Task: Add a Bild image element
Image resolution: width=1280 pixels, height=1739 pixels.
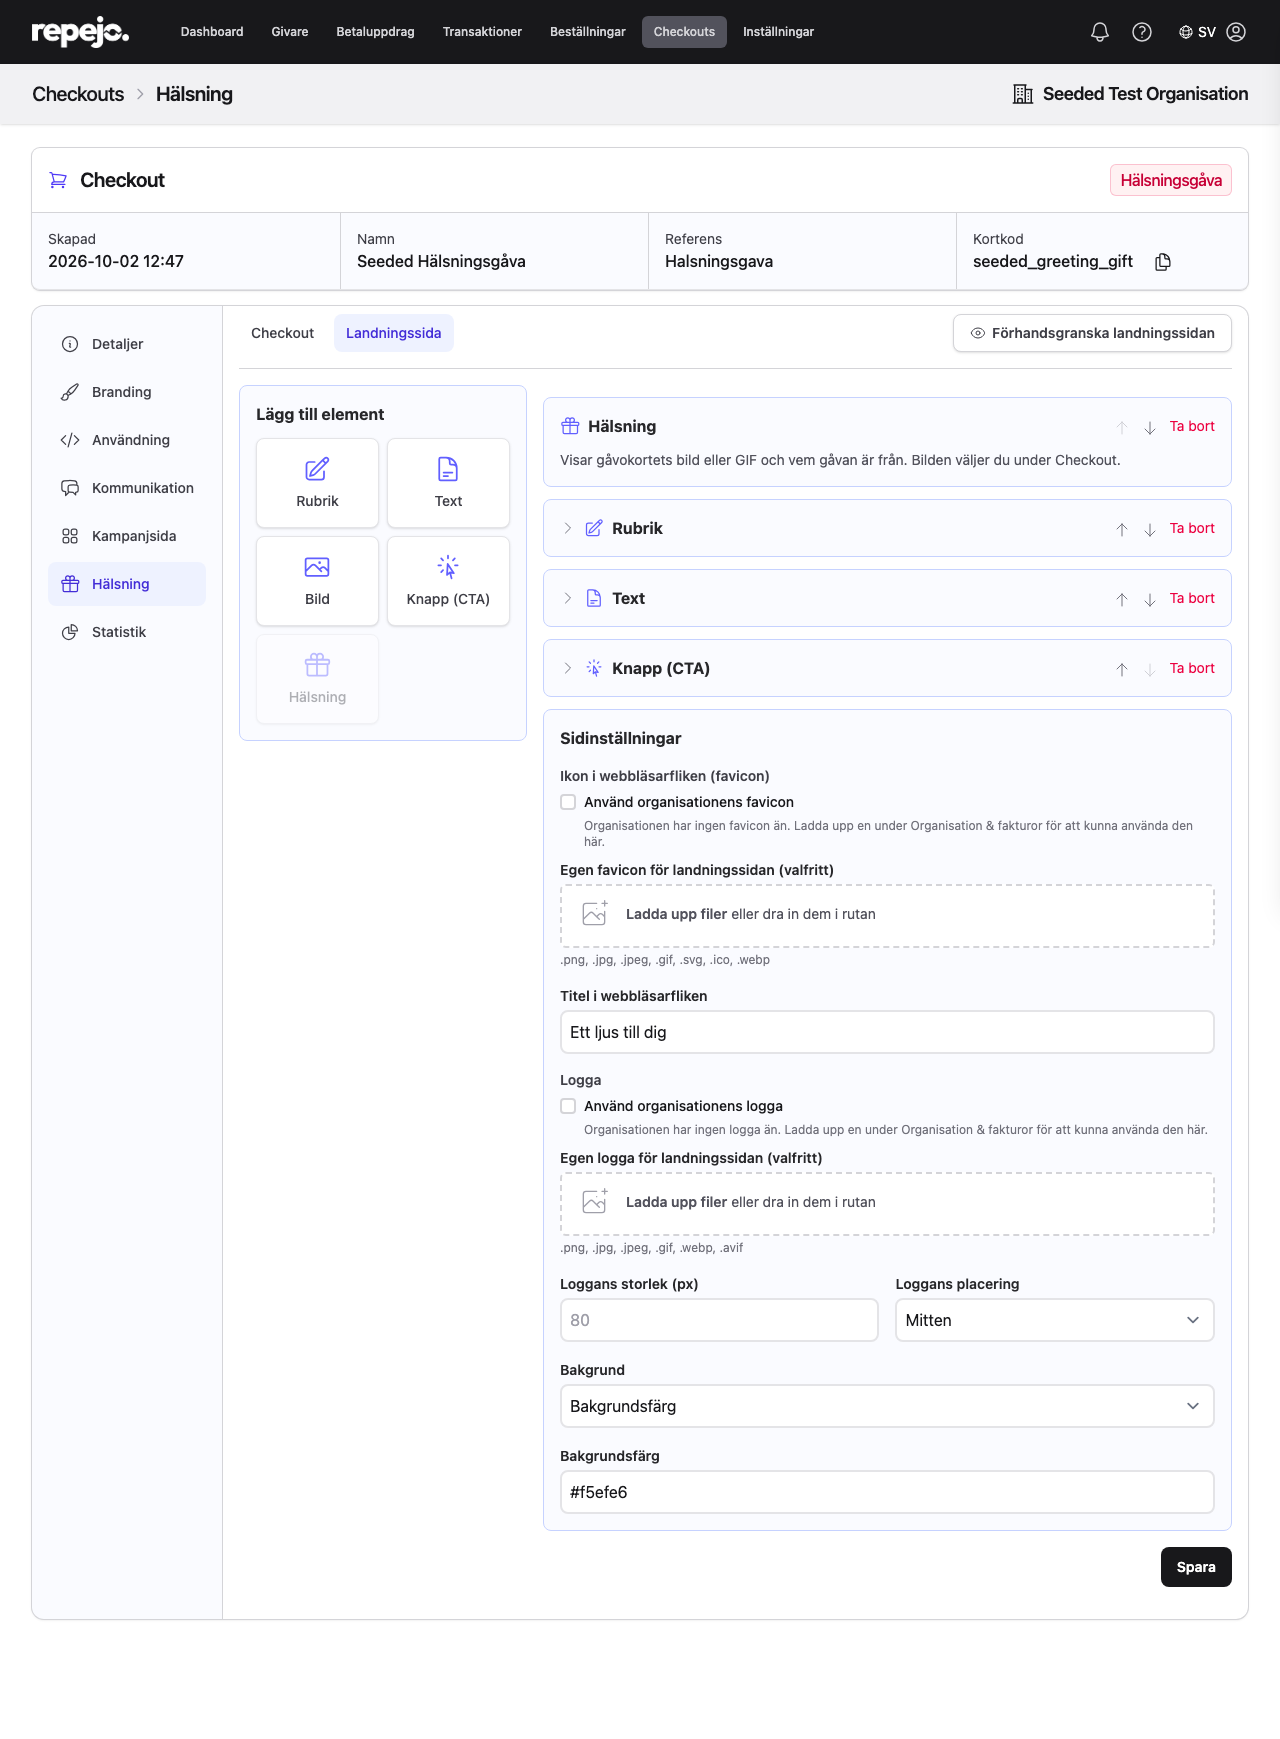Action: 317,581
